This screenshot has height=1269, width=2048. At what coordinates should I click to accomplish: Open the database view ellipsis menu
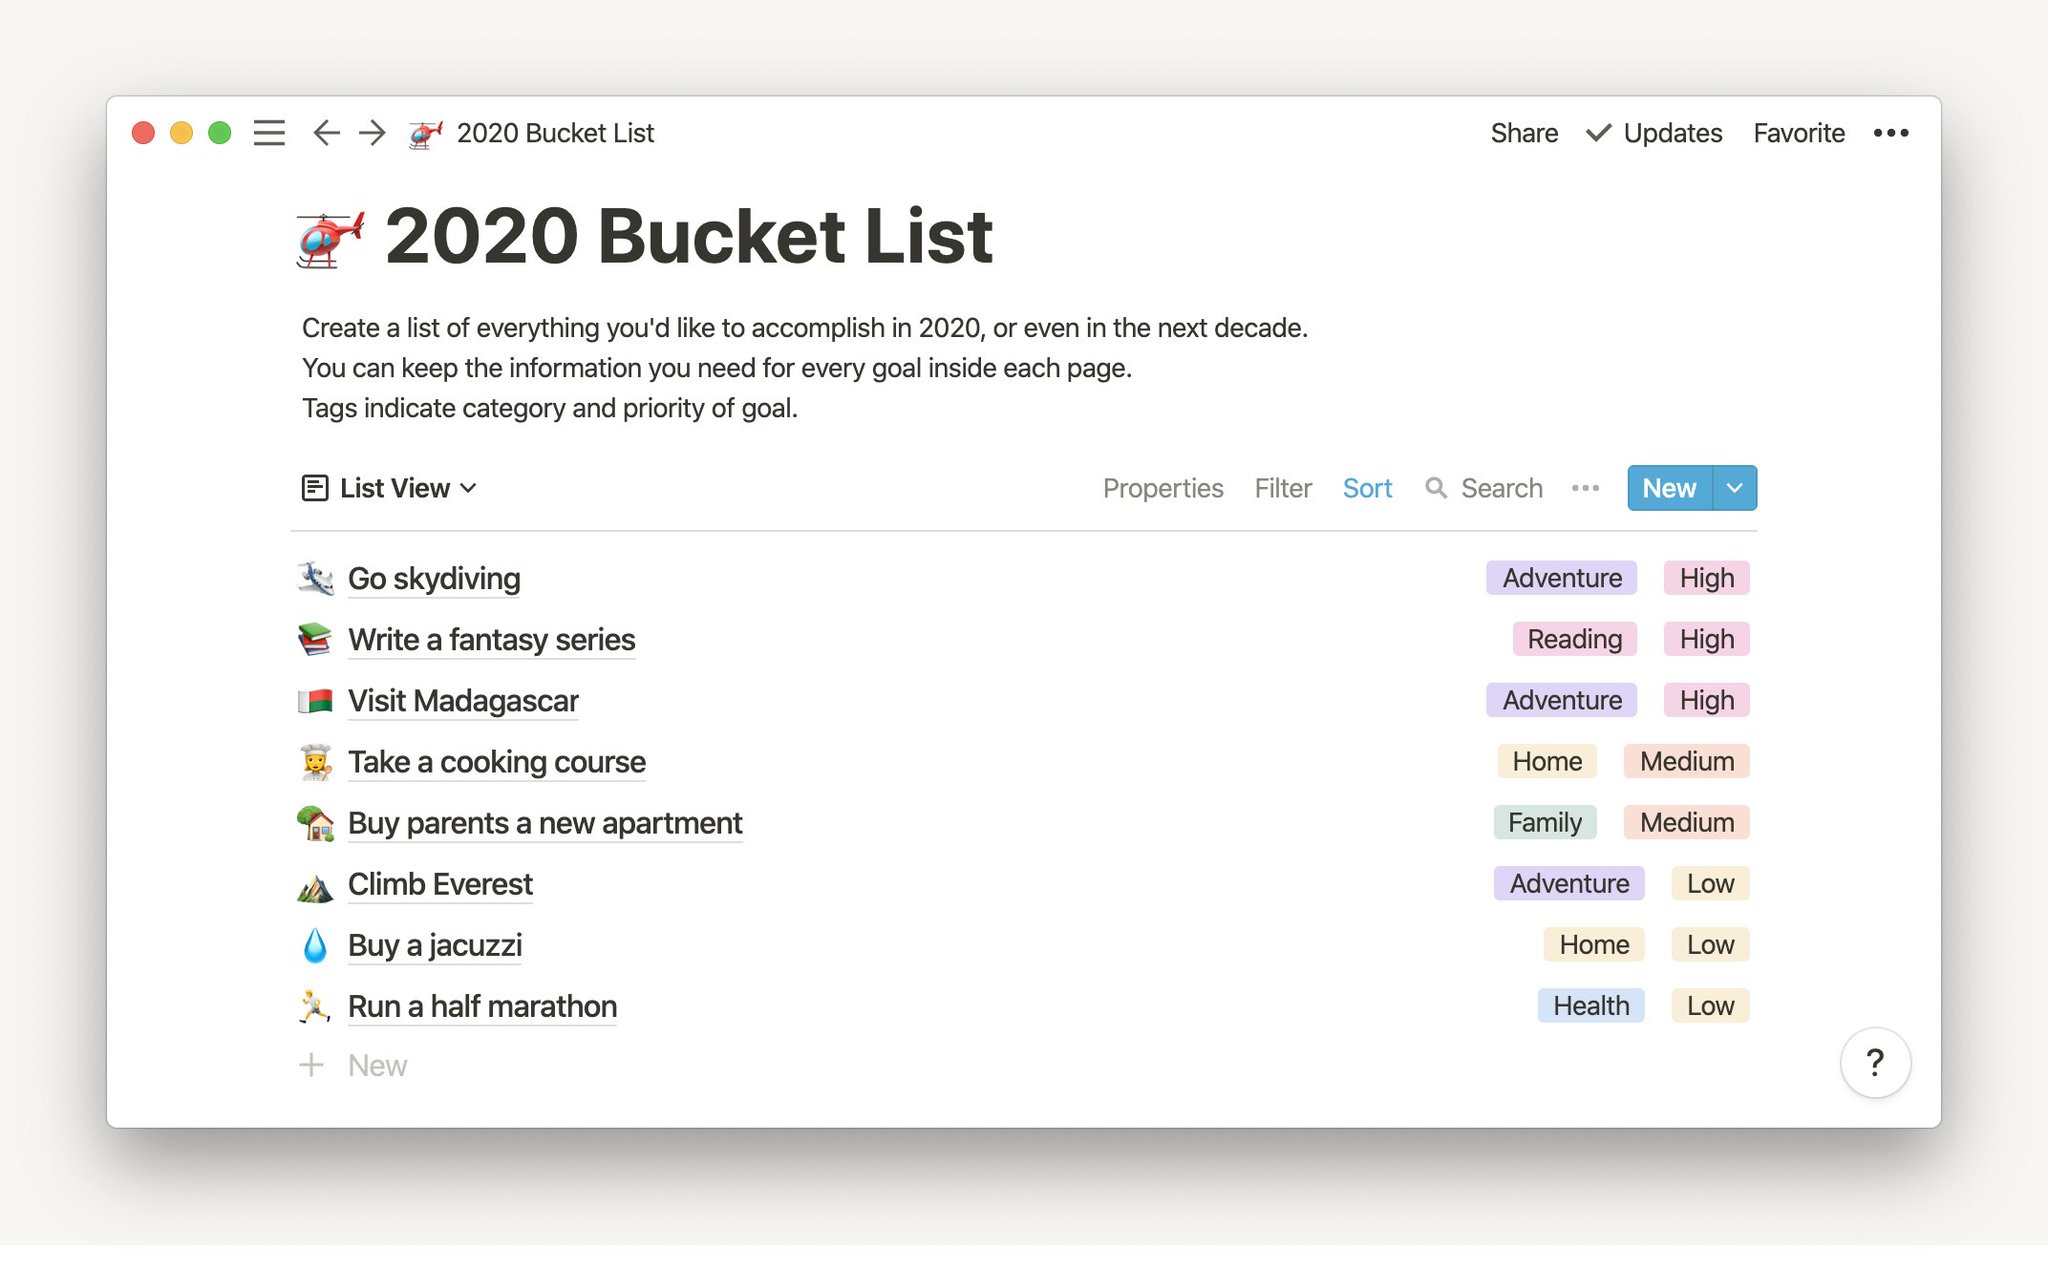pos(1585,488)
